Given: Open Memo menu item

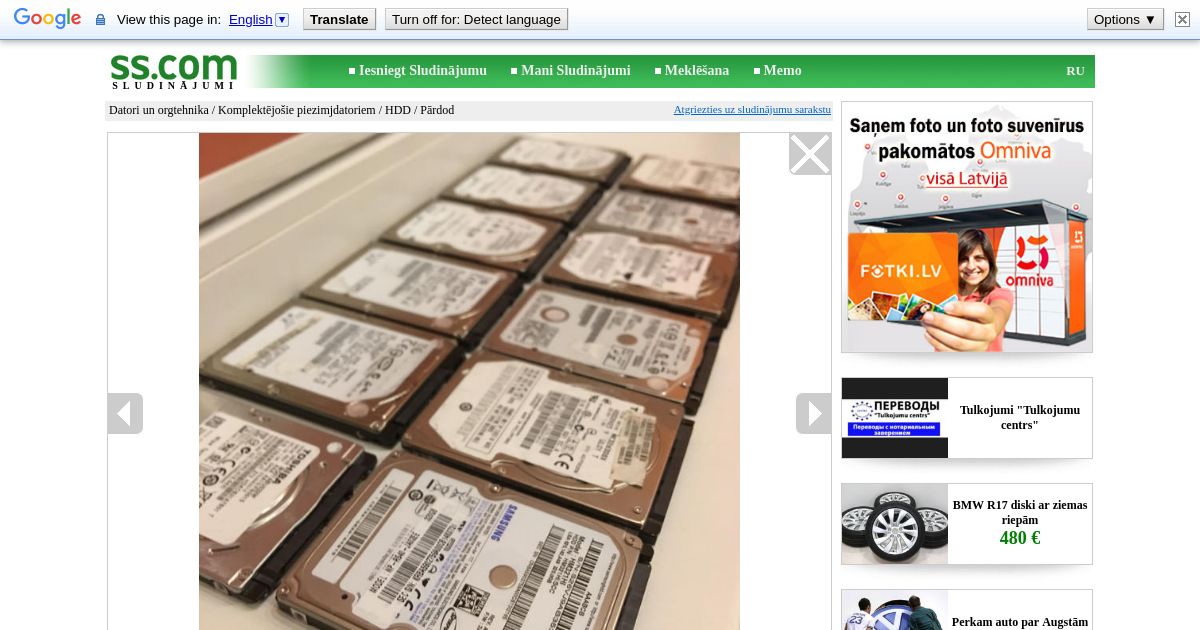Looking at the screenshot, I should 783,71.
